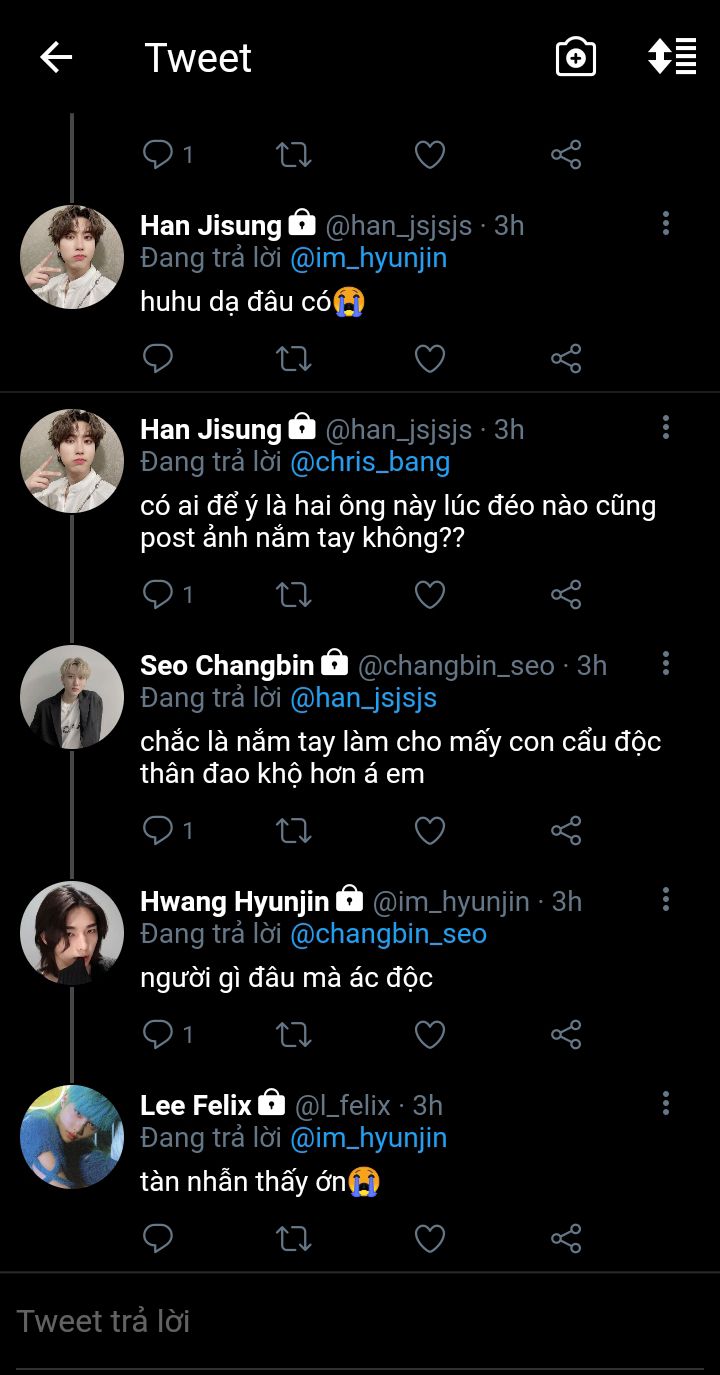Screen dimensions: 720x1375
Task: Open the @chris_bang mention link
Action: point(370,462)
